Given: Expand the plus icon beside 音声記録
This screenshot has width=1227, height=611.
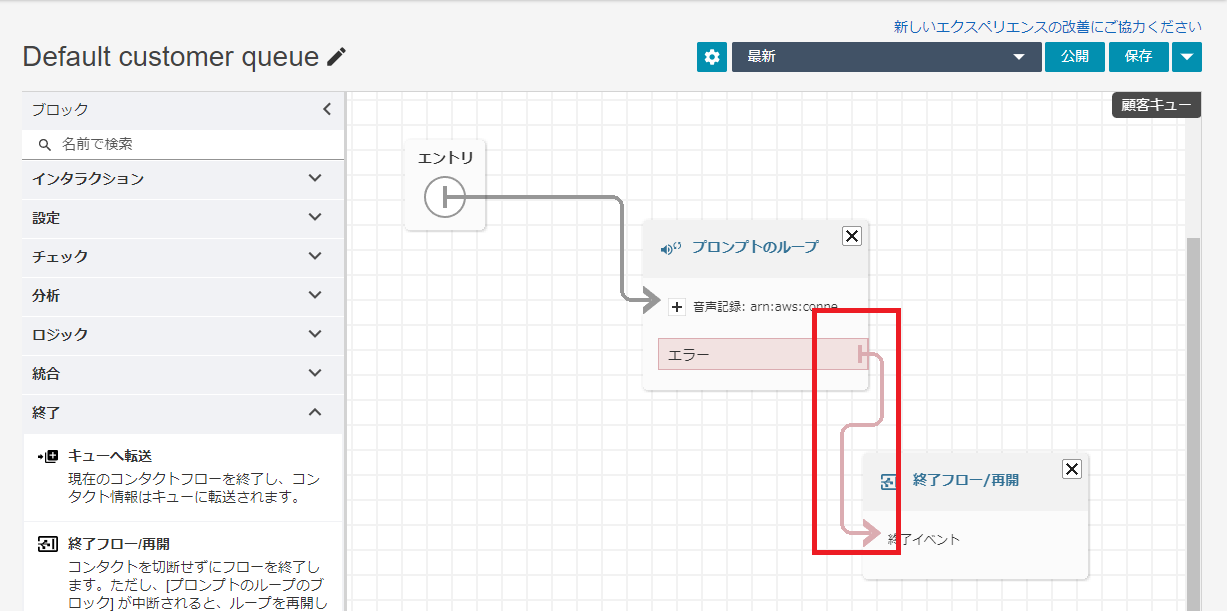Looking at the screenshot, I should (x=677, y=307).
